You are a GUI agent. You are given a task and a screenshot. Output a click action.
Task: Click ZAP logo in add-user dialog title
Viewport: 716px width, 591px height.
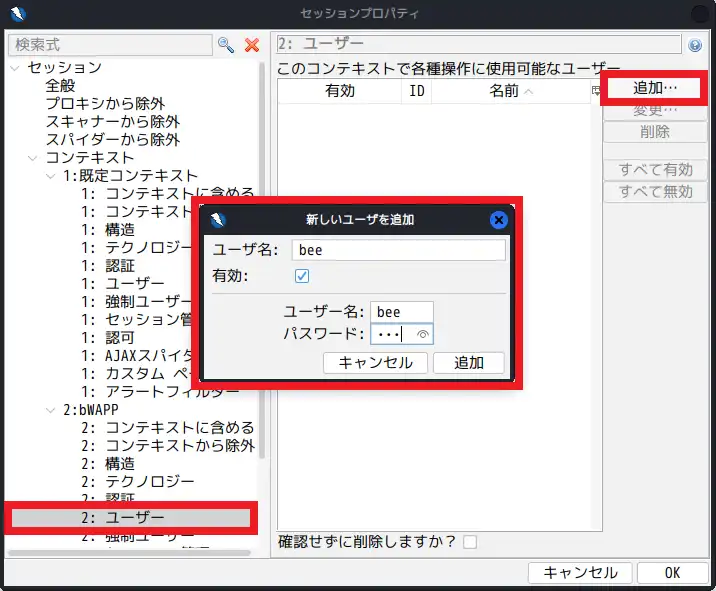click(x=218, y=220)
